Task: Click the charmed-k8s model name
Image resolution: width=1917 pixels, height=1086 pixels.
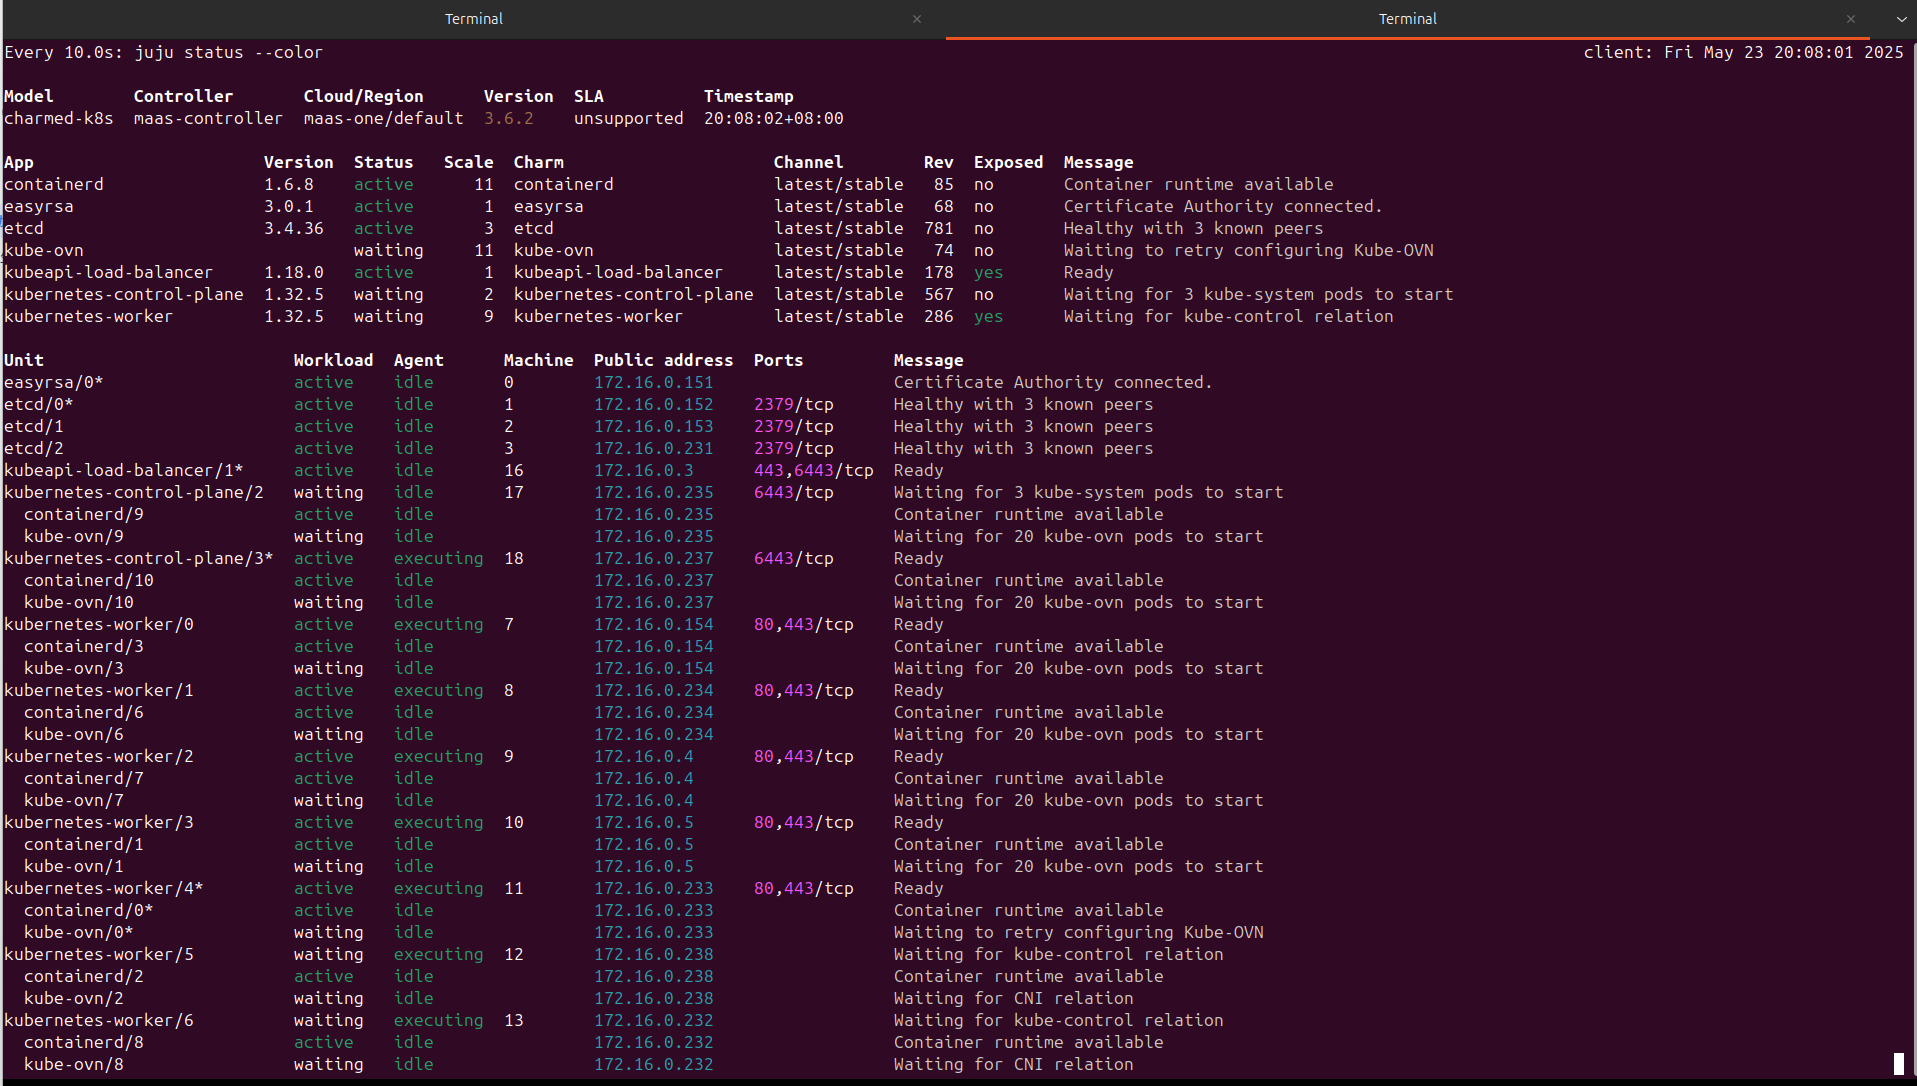Action: pos(59,118)
